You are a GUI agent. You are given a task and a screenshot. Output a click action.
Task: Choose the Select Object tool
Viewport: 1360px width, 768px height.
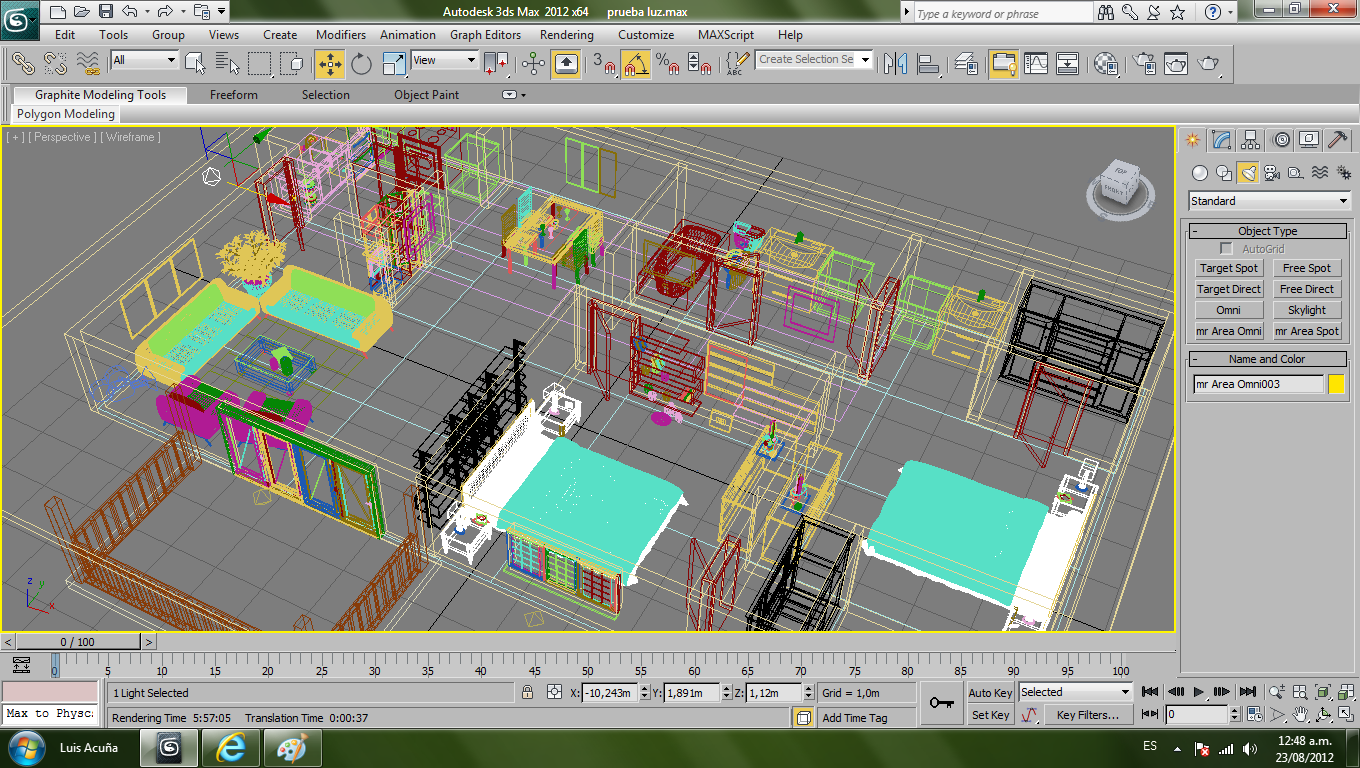[x=196, y=64]
